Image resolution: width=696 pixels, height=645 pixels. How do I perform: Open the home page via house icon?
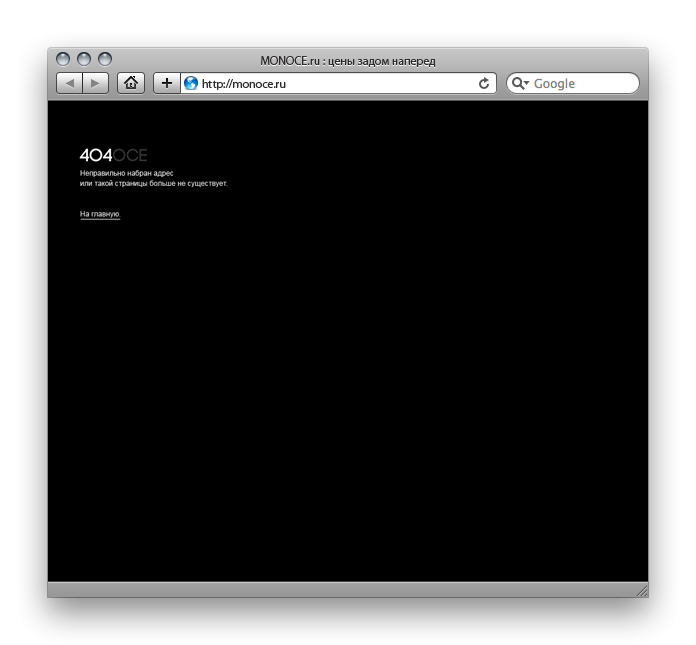pos(131,83)
